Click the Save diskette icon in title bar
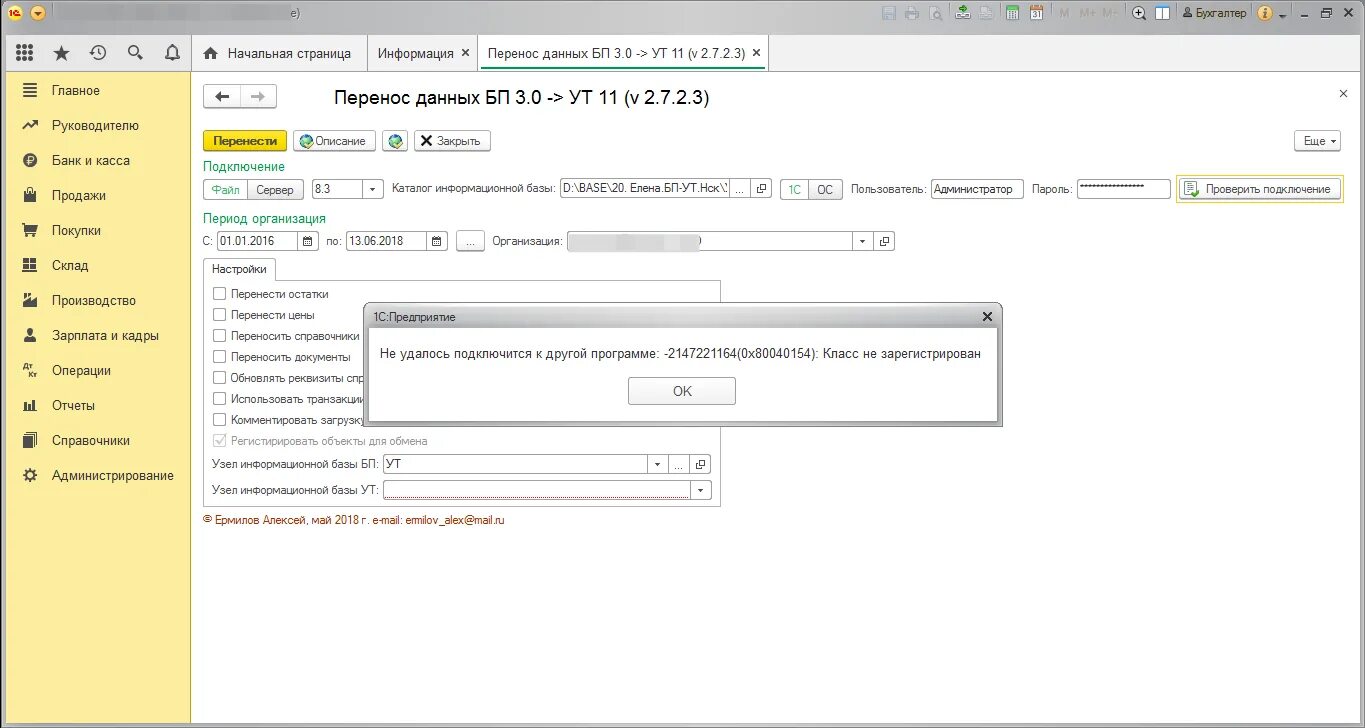The height and width of the screenshot is (728, 1365). [x=889, y=13]
